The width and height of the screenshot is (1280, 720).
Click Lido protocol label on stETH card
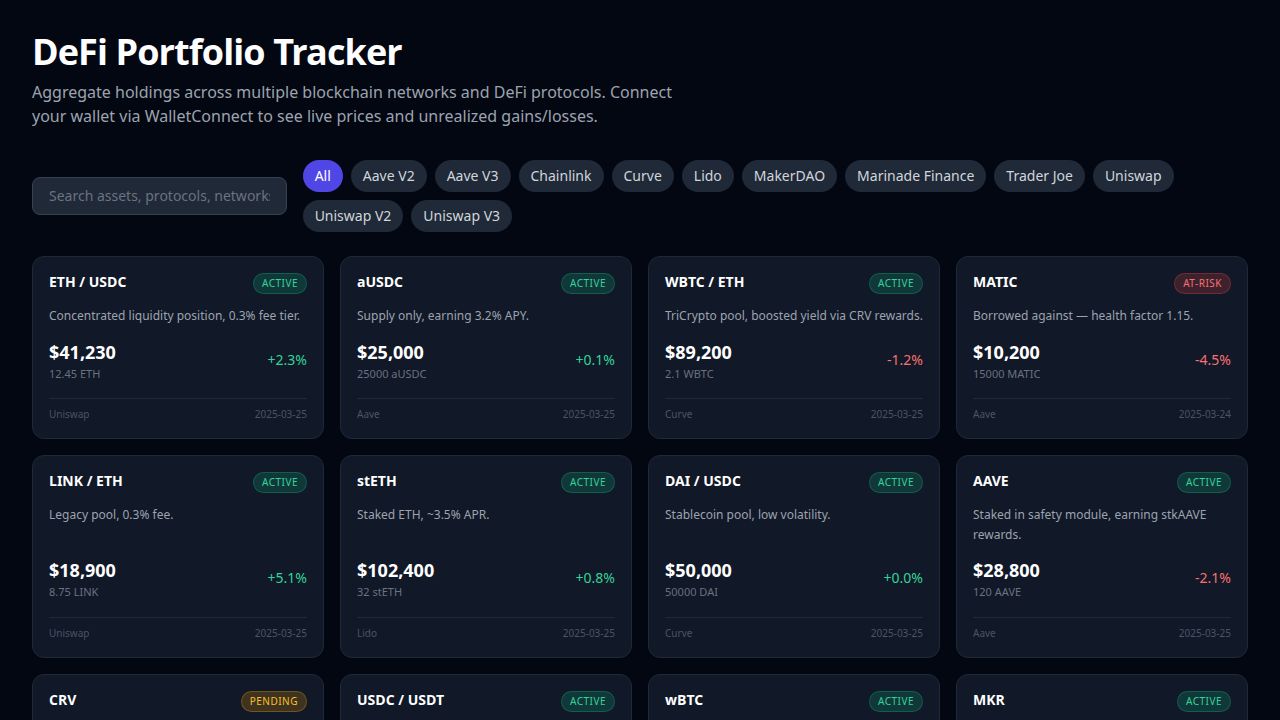click(366, 633)
